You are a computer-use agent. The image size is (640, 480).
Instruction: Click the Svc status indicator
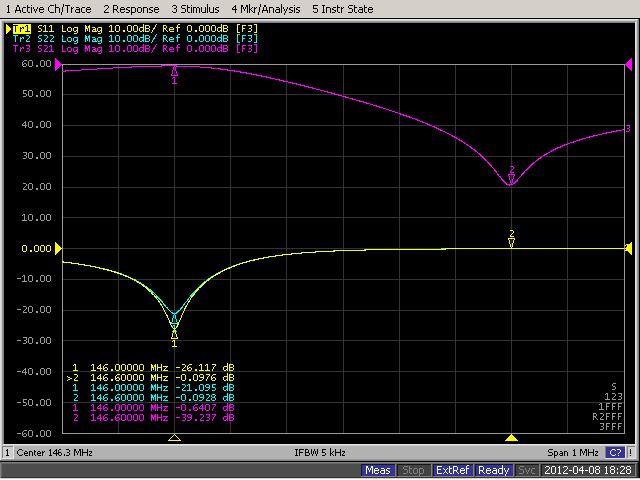(x=527, y=471)
